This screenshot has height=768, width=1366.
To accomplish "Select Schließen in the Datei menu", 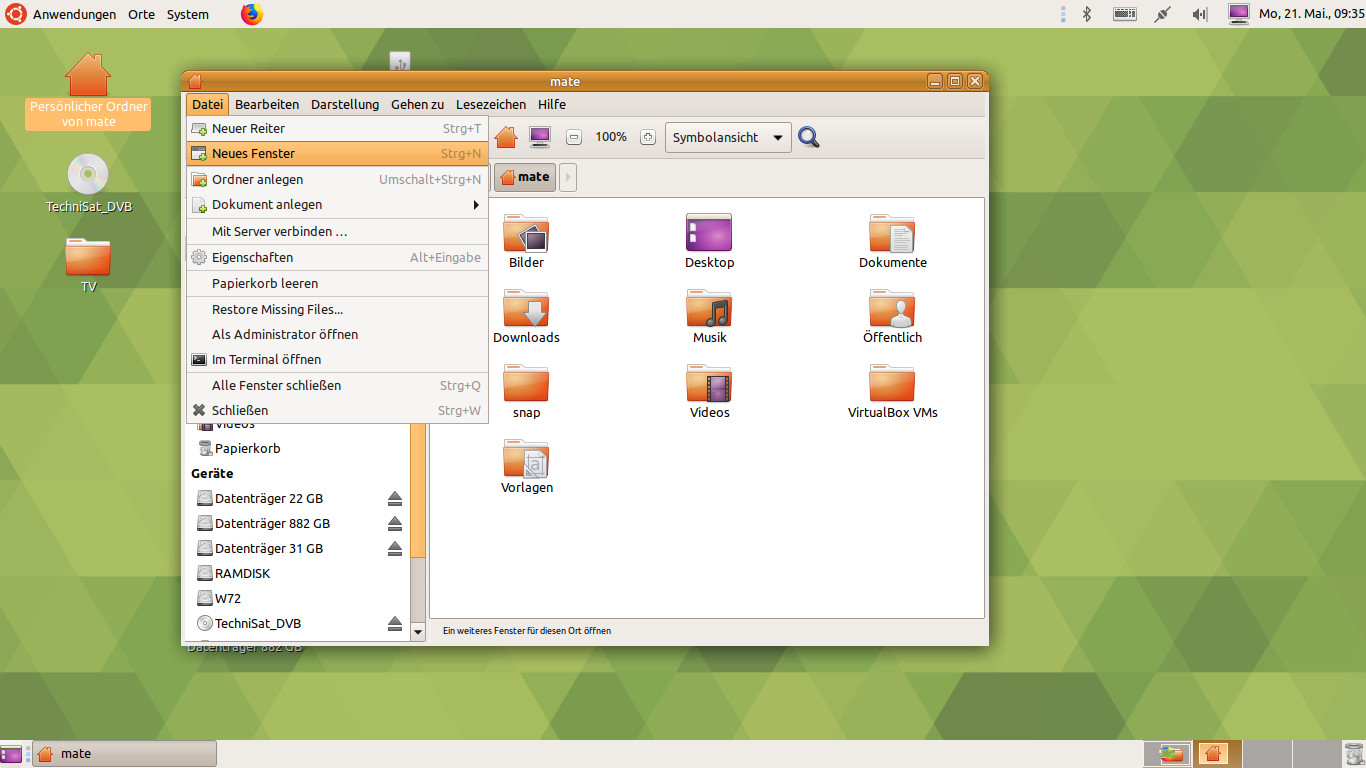I will pos(337,410).
